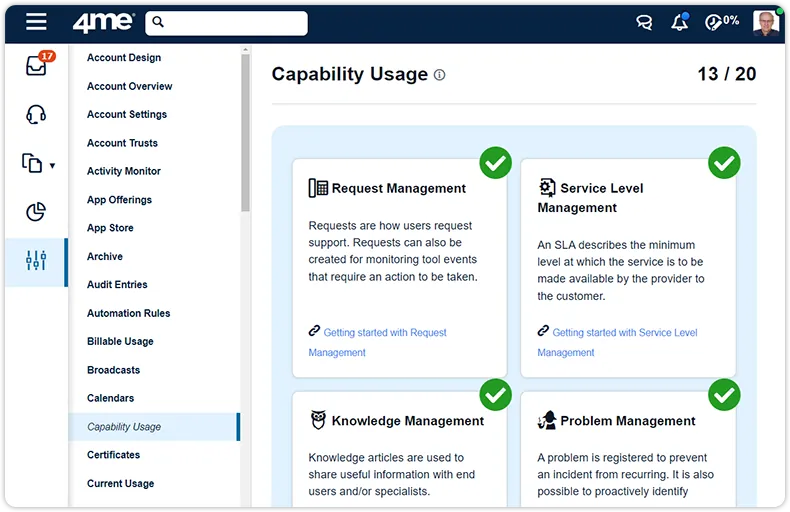The image size is (790, 512).
Task: Open the chat conversations icon
Action: pos(644,22)
